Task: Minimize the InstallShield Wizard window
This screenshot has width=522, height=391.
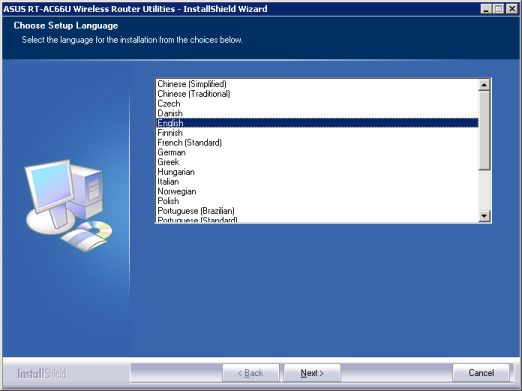Action: tap(486, 9)
